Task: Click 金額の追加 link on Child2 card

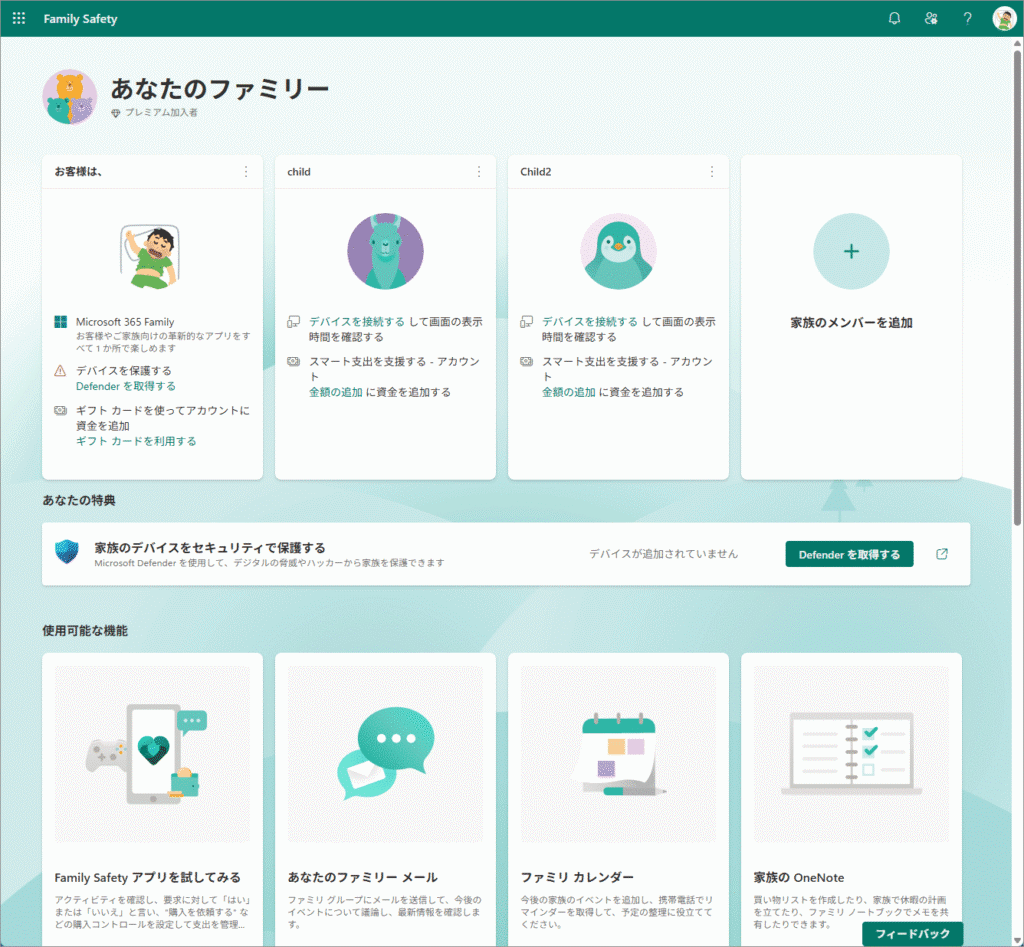Action: click(569, 392)
